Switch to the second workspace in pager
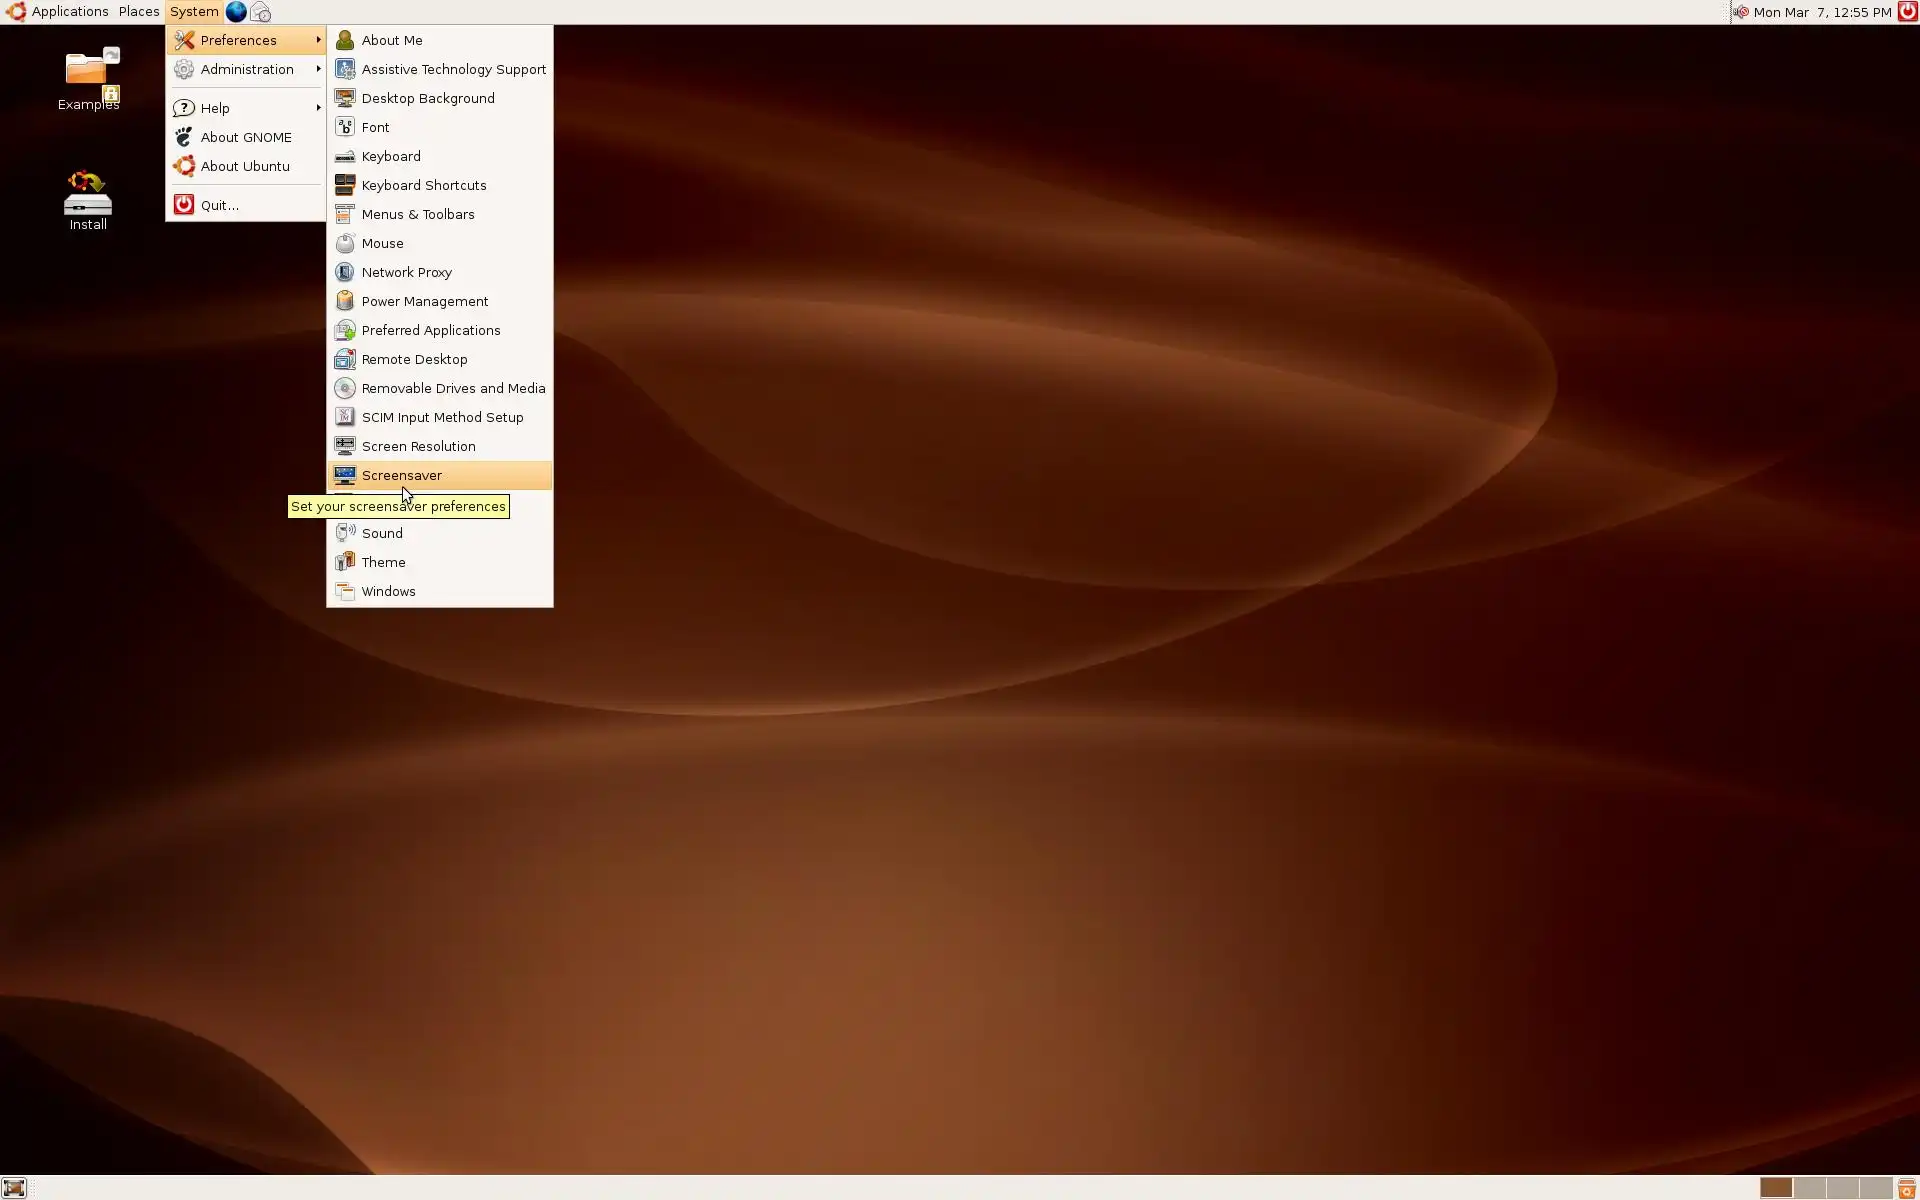Screen dimensions: 1920x1200 pos(1809,1188)
